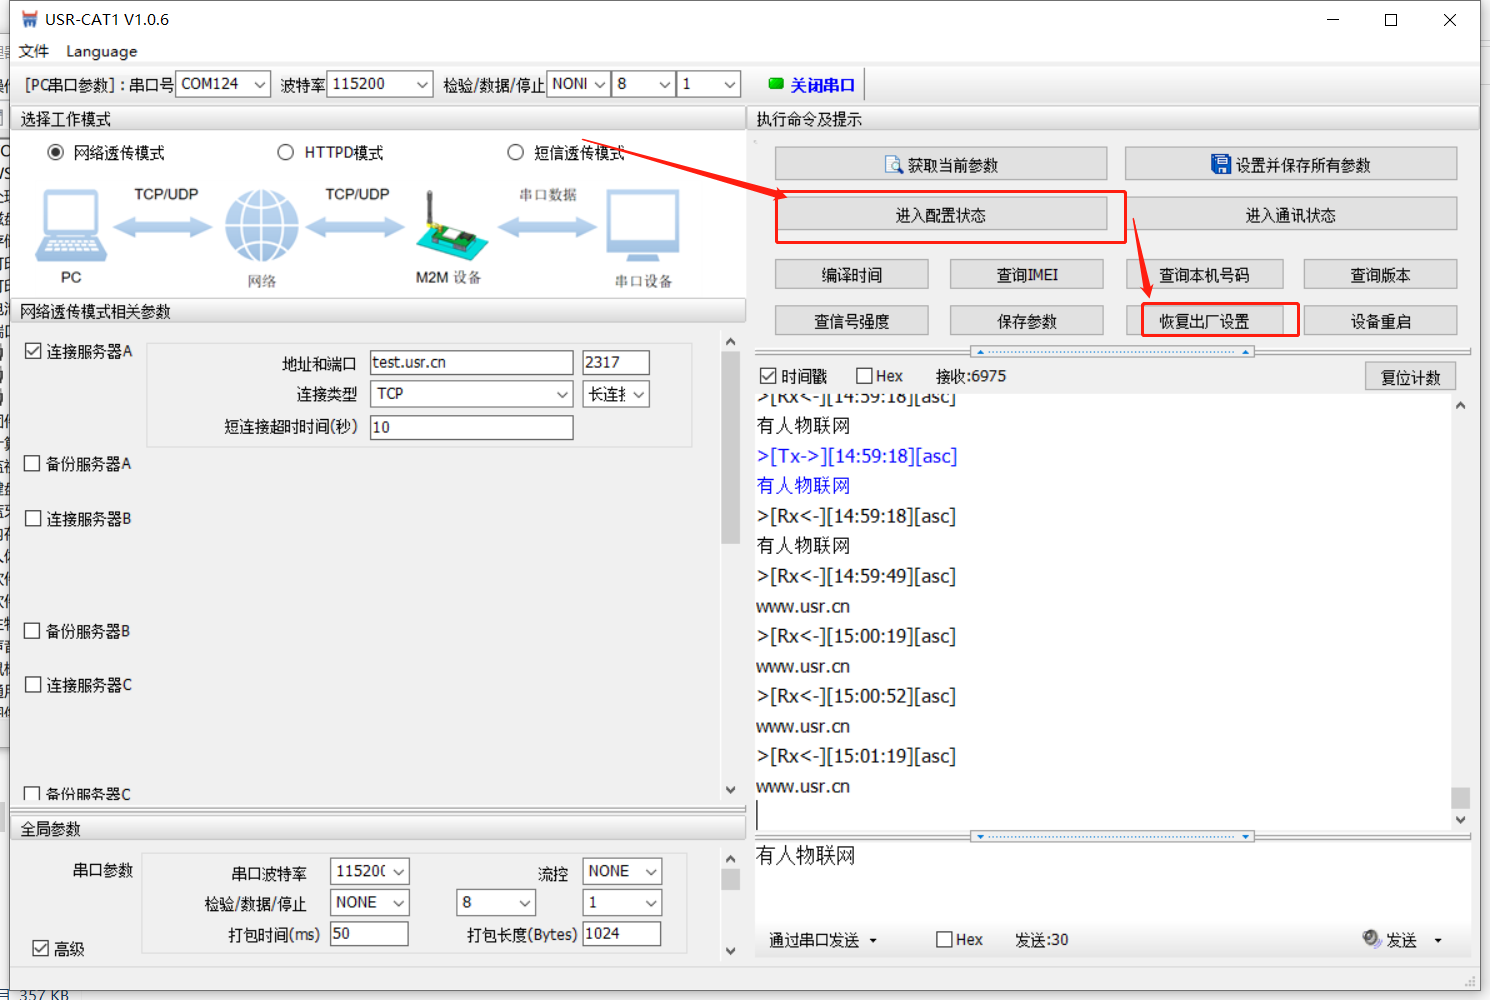
Task: Enable the backup server A checkbox
Action: click(x=33, y=464)
